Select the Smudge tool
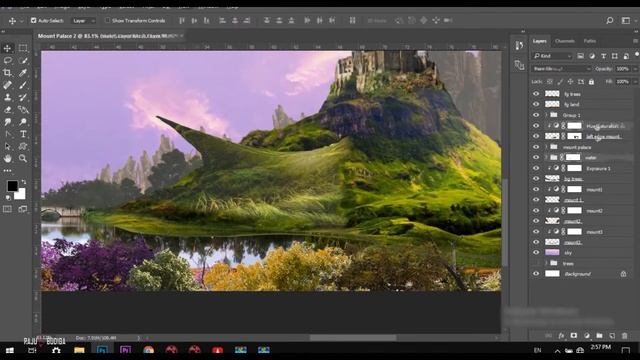This screenshot has width=640, height=360. pyautogui.click(x=7, y=122)
